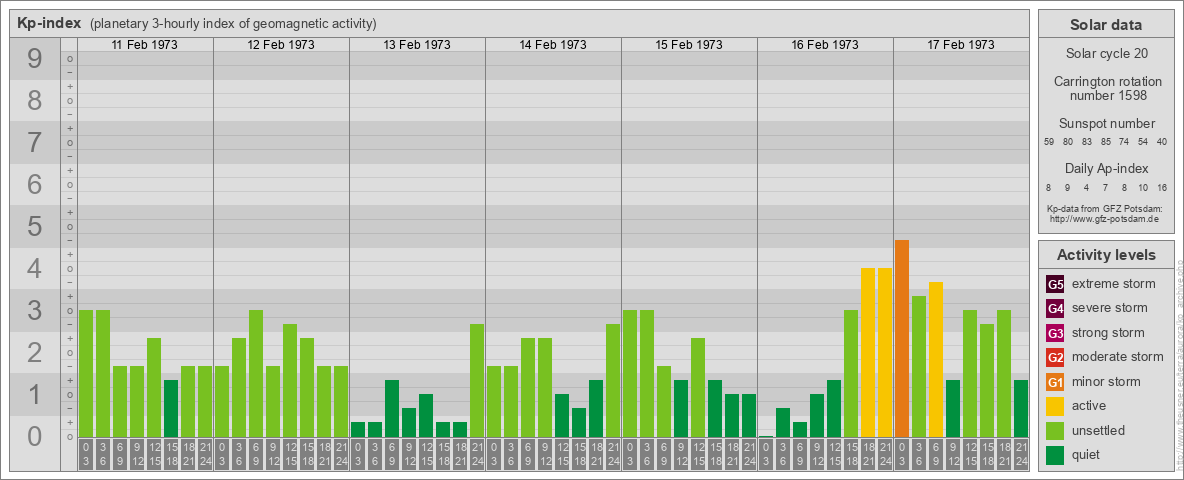Click the 'Solar cycle 20' text
Viewport: 1184px width, 480px height.
click(x=1106, y=54)
